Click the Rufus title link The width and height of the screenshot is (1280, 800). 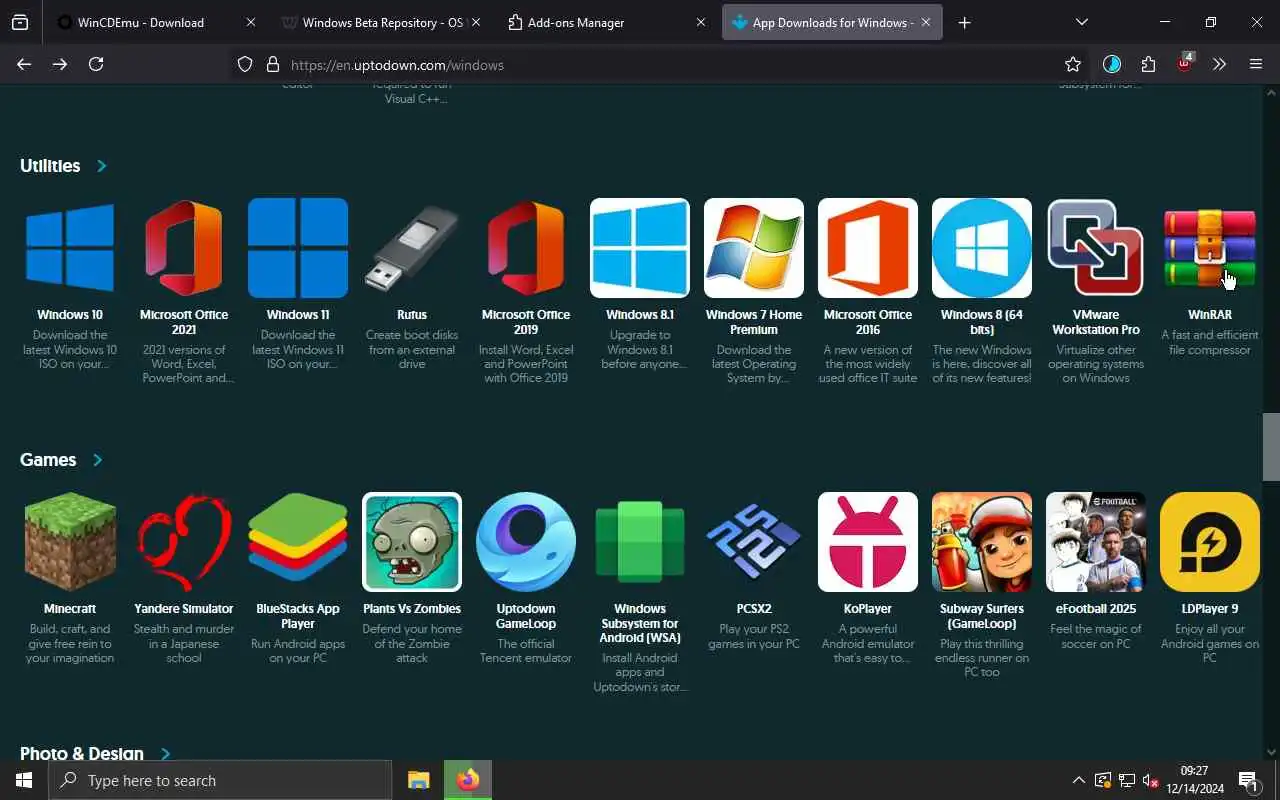pyautogui.click(x=412, y=315)
